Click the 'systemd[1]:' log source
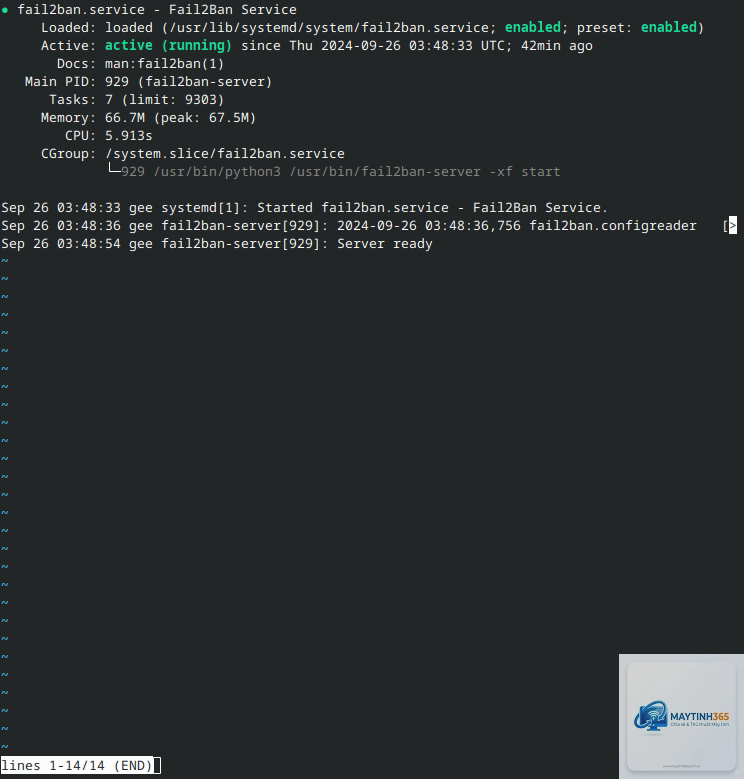 point(205,208)
